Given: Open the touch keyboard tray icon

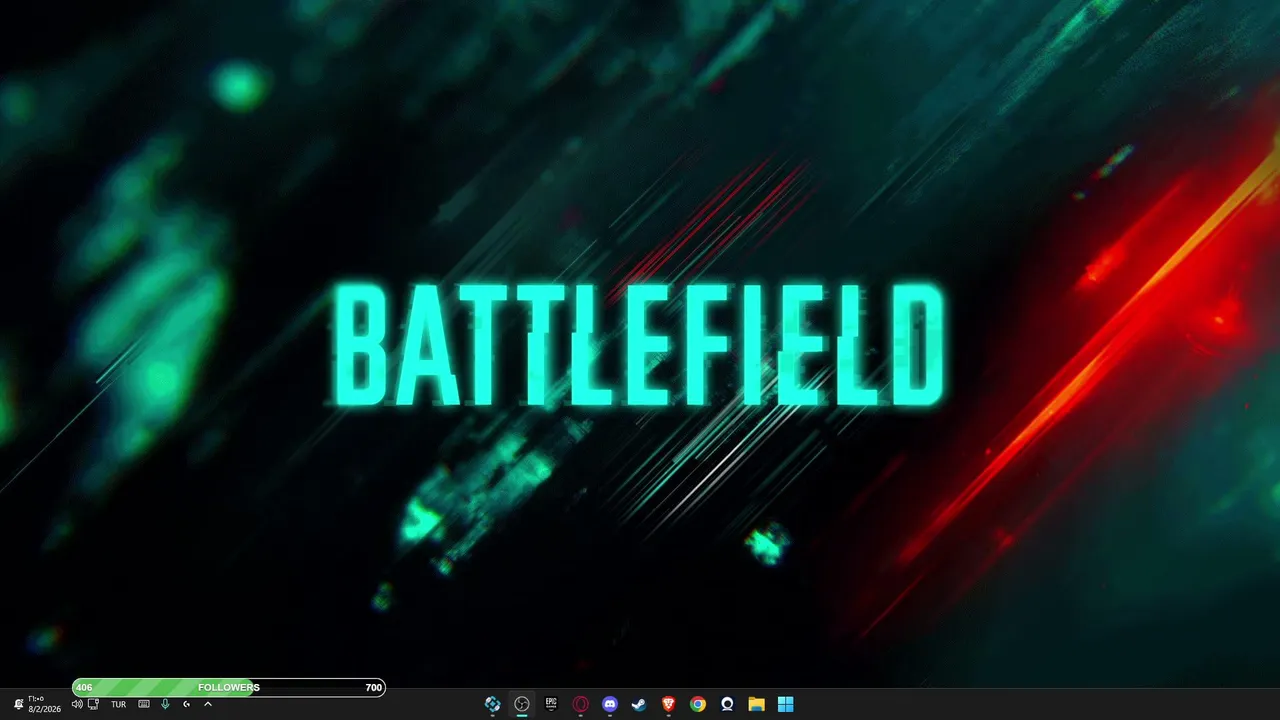Looking at the screenshot, I should [144, 704].
